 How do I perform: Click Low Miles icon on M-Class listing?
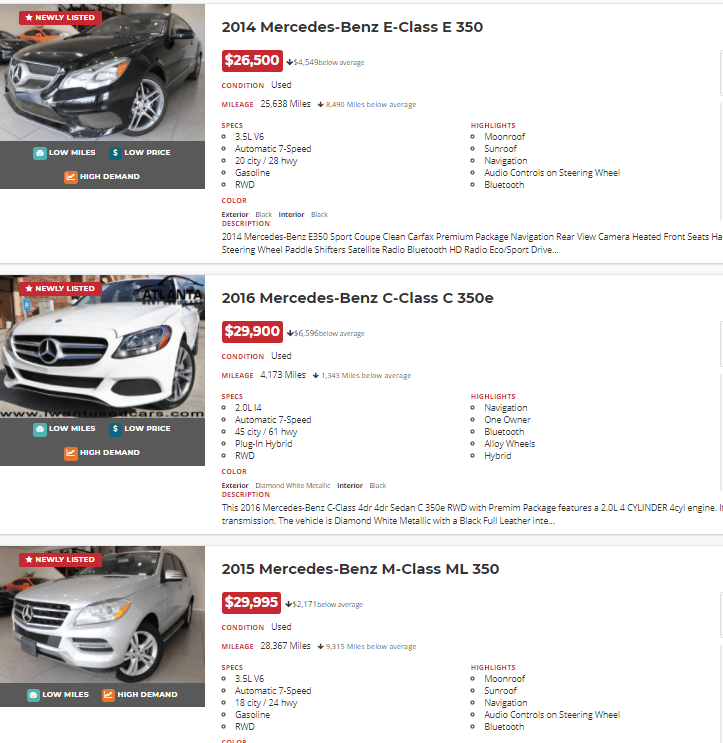[x=33, y=695]
